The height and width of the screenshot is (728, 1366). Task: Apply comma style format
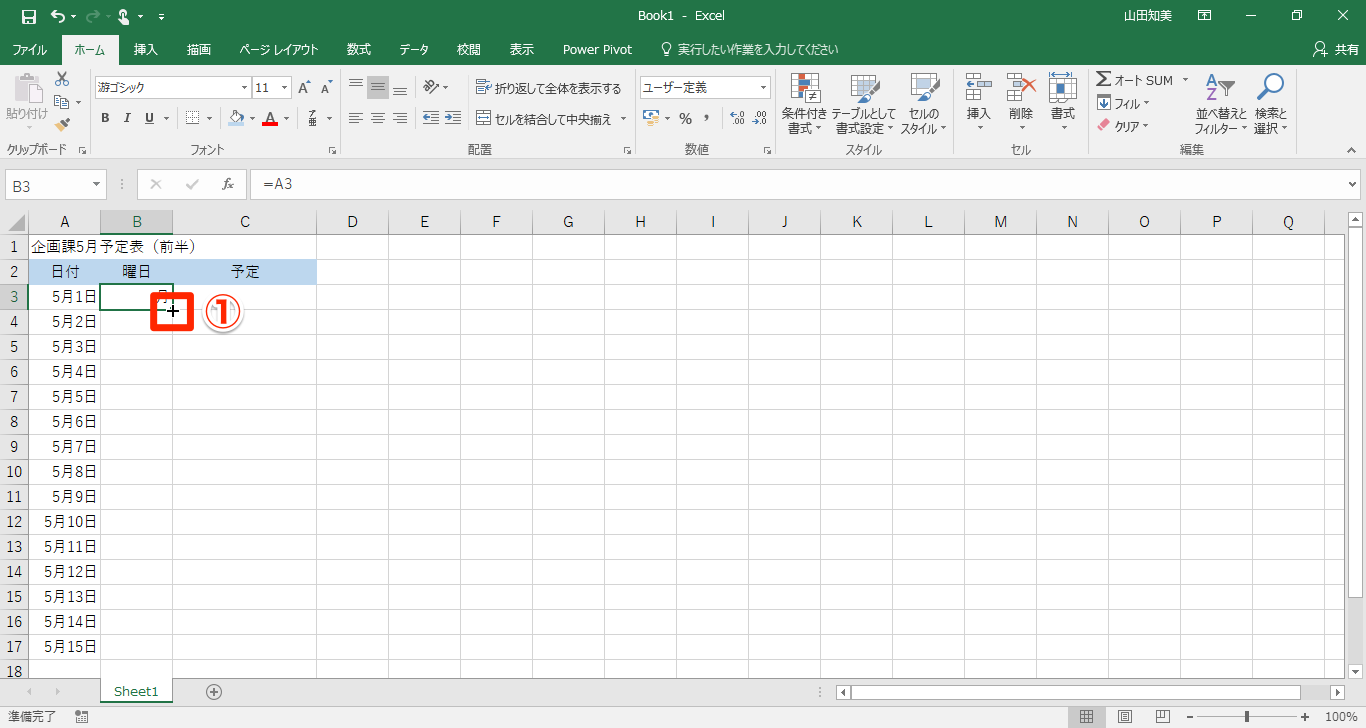click(707, 118)
